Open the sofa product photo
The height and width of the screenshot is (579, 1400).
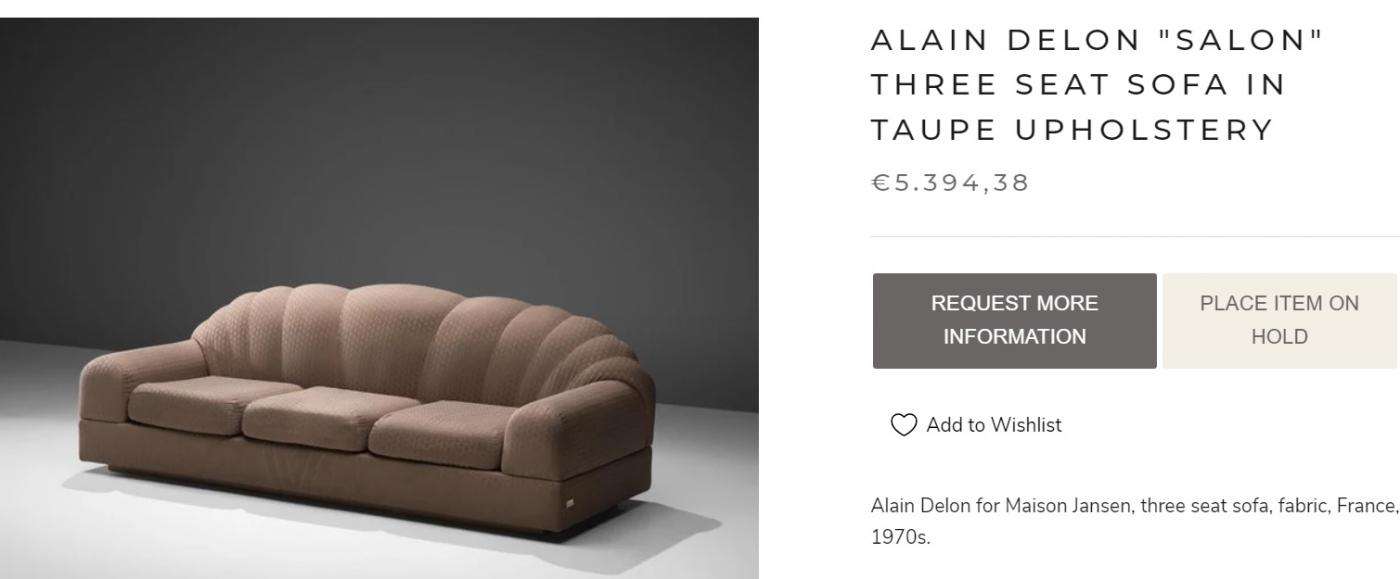pyautogui.click(x=379, y=298)
